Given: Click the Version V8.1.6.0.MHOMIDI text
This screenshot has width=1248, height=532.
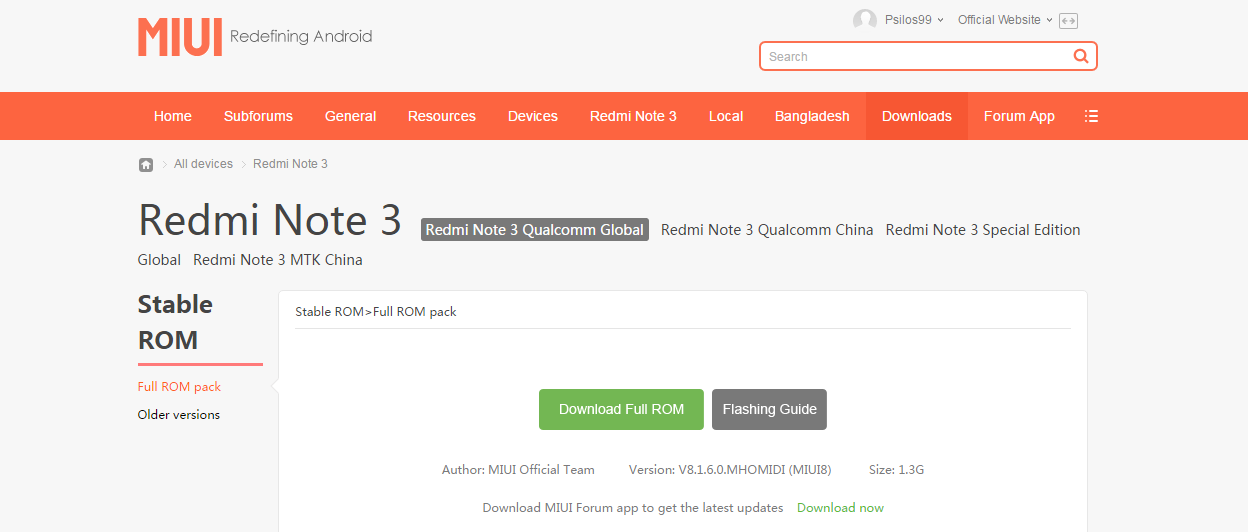Looking at the screenshot, I should pos(730,469).
